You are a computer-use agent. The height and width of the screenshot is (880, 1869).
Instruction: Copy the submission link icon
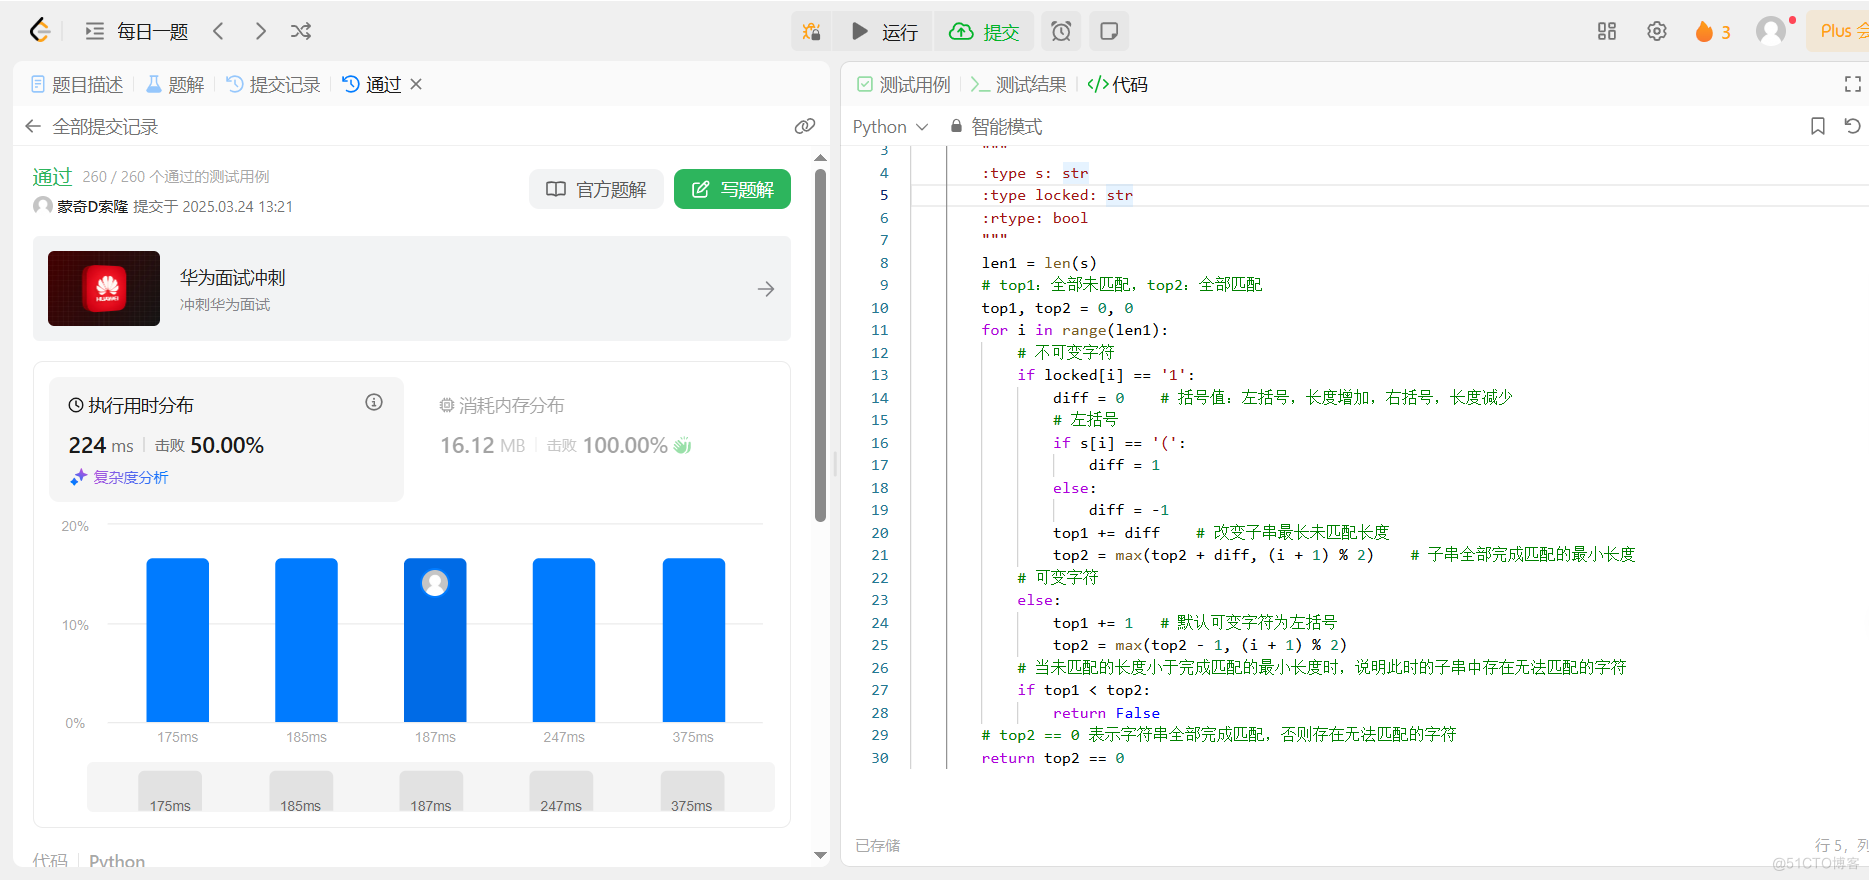(804, 126)
